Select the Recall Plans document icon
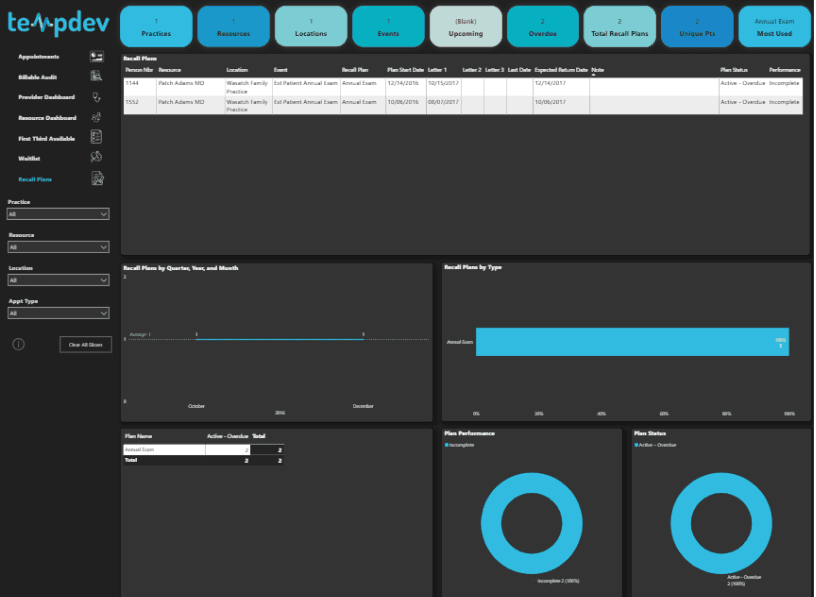The height and width of the screenshot is (597, 816). pyautogui.click(x=96, y=179)
